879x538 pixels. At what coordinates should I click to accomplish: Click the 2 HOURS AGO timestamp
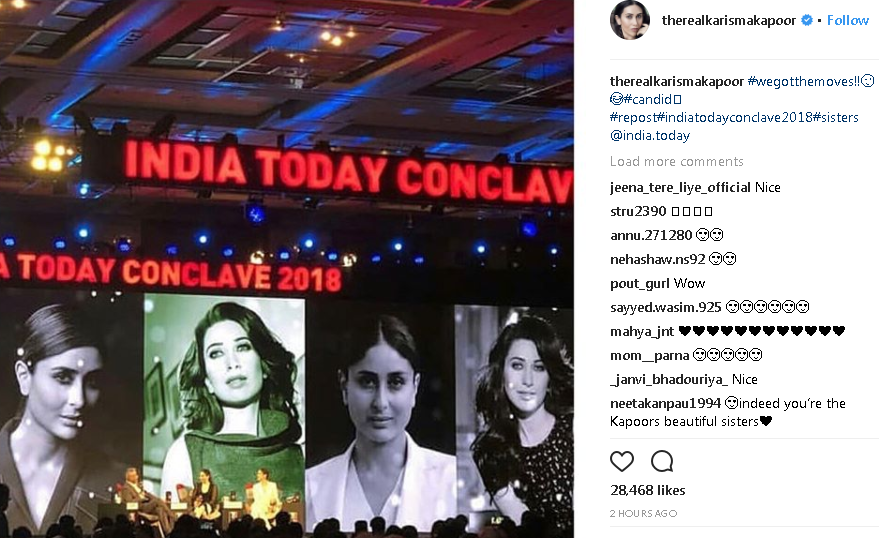point(644,513)
